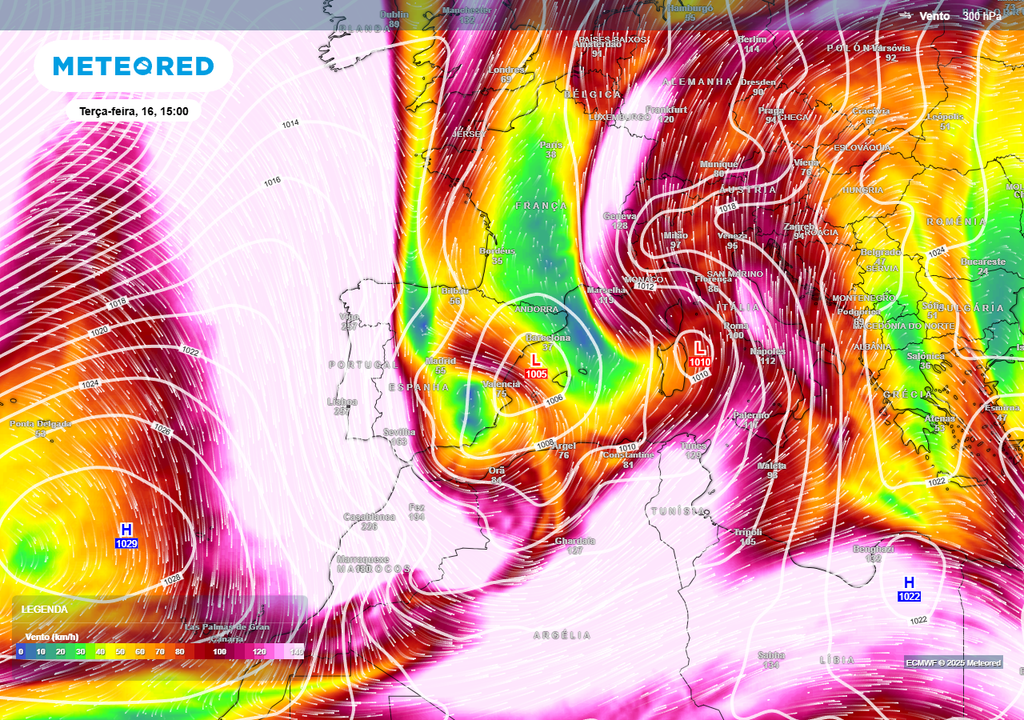This screenshot has width=1024, height=720.
Task: Click the blue H marker in the Atlantic
Action: pos(126,529)
